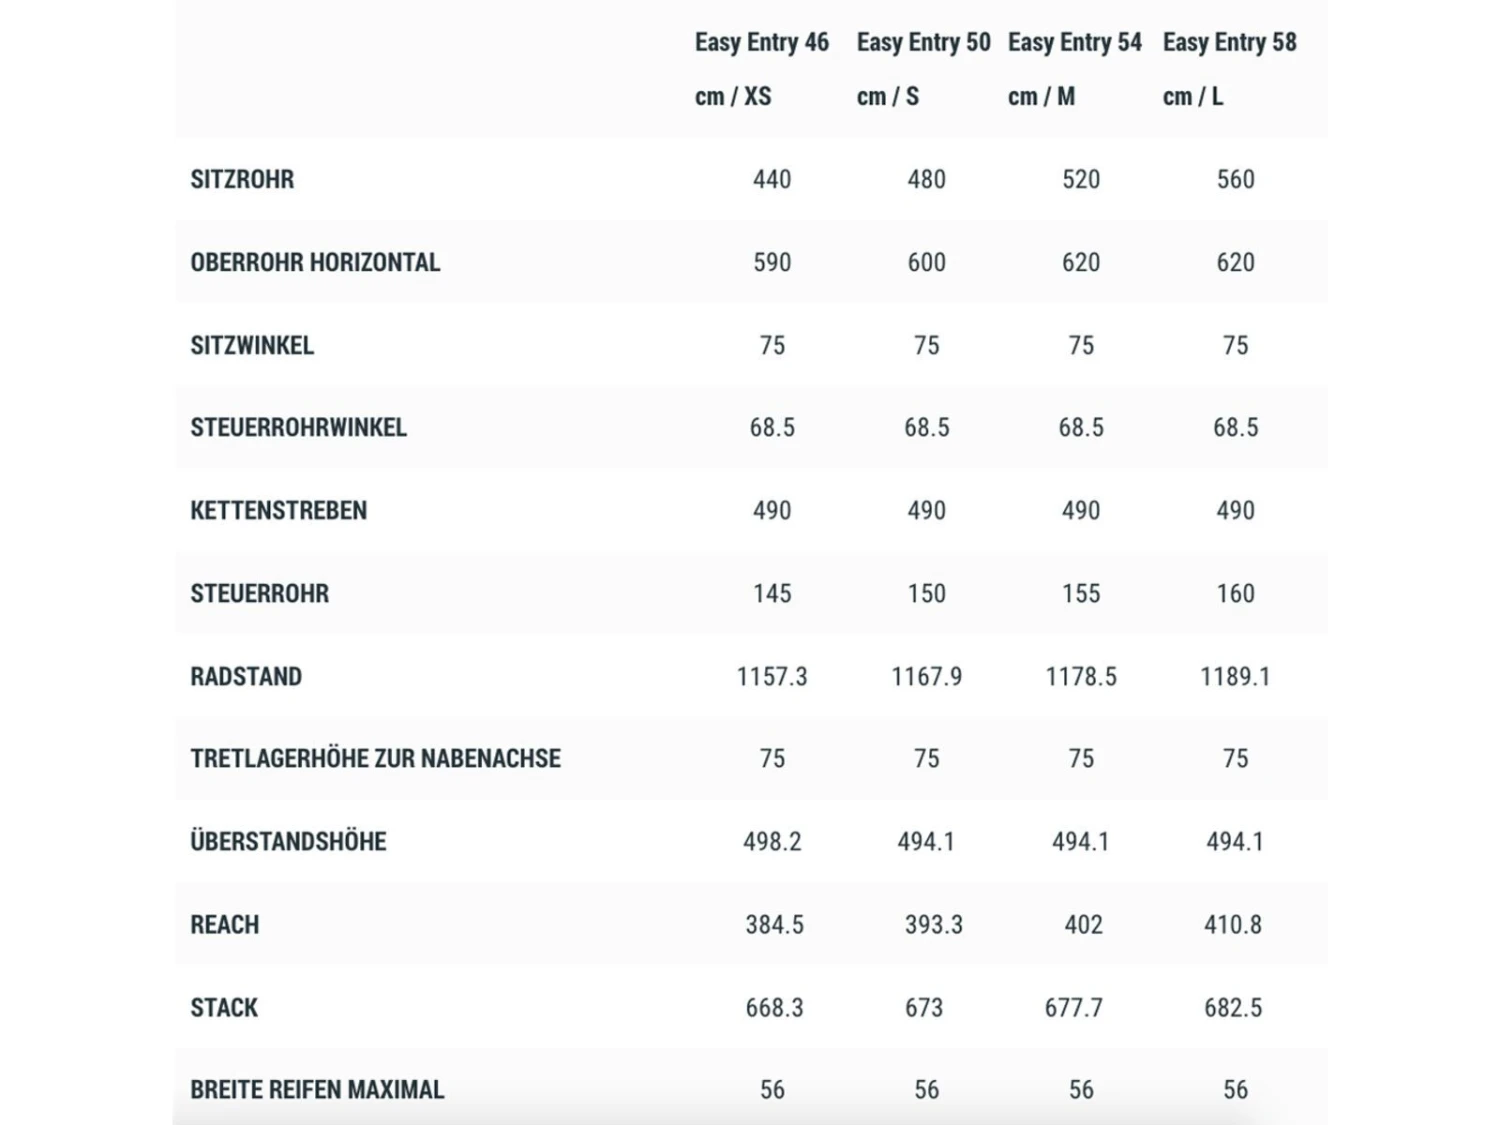Click the Easy Entry 46 cm / XS column header

pyautogui.click(x=761, y=69)
